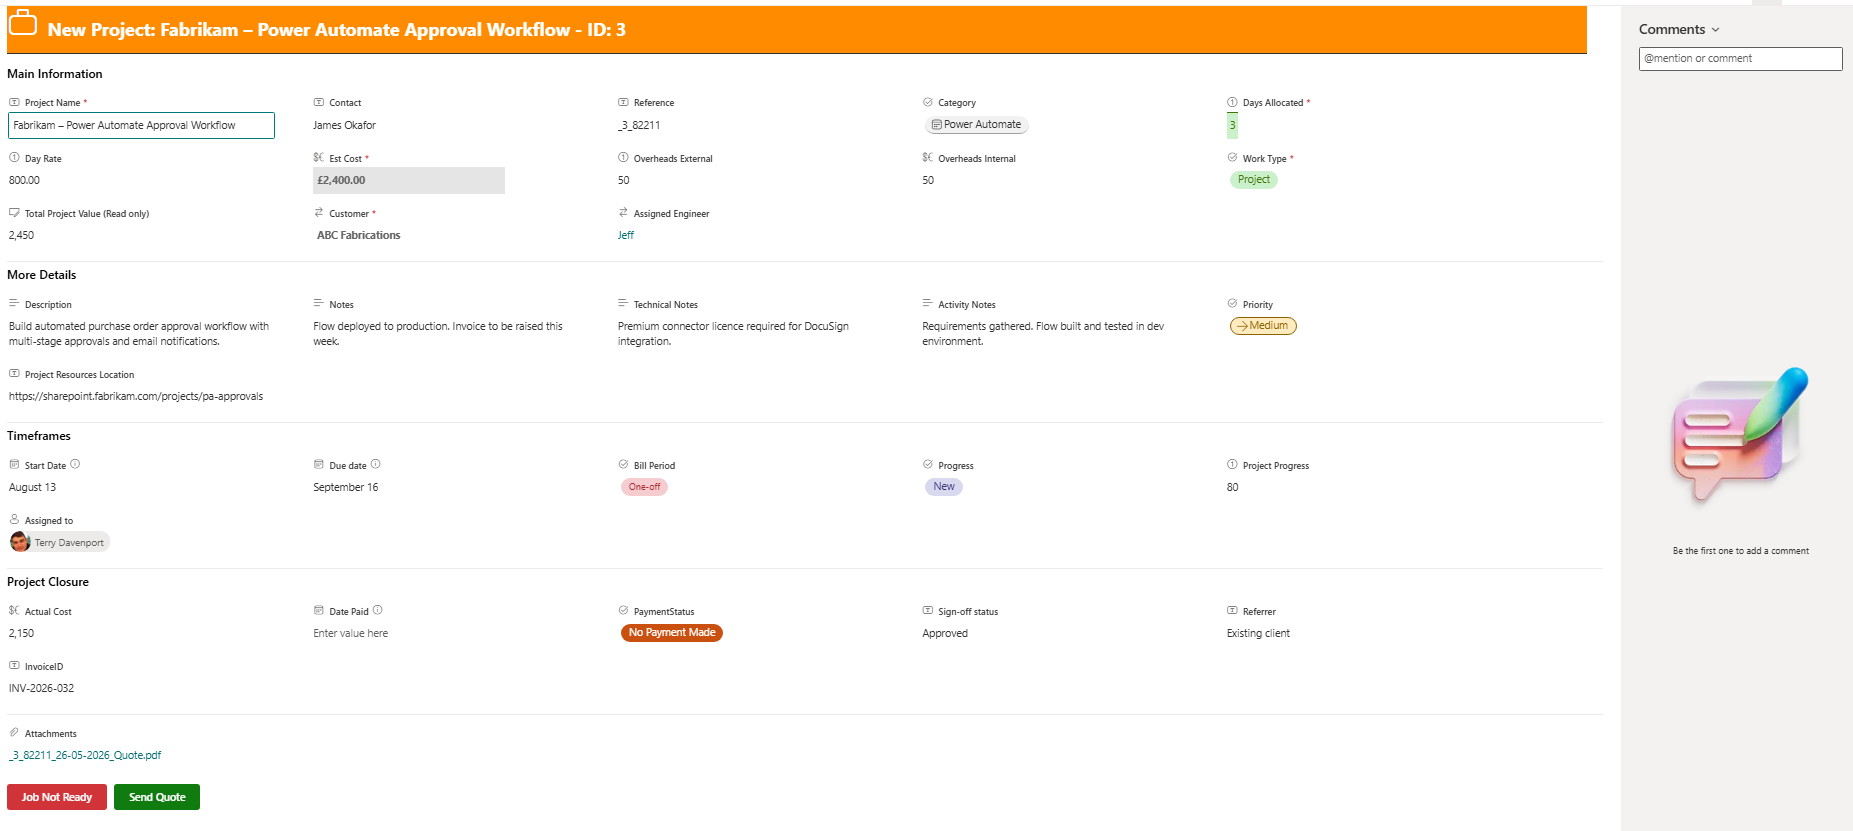
Task: Click the info icon next to Date Paid
Action: [x=378, y=610]
